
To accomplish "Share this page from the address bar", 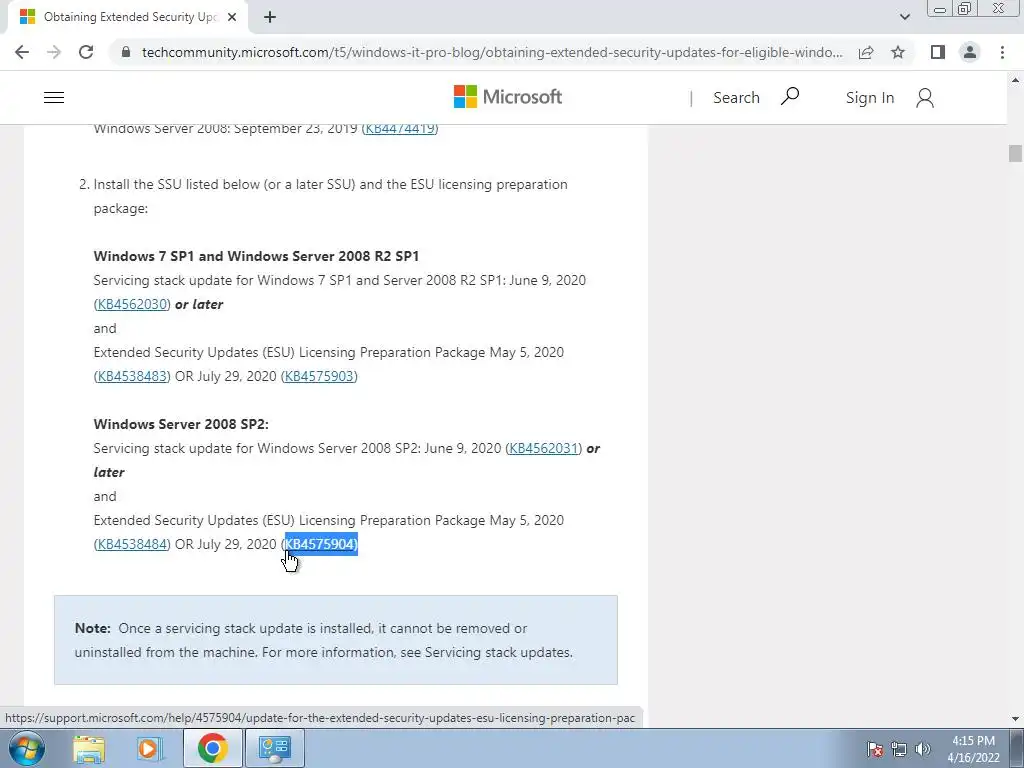I will click(866, 52).
